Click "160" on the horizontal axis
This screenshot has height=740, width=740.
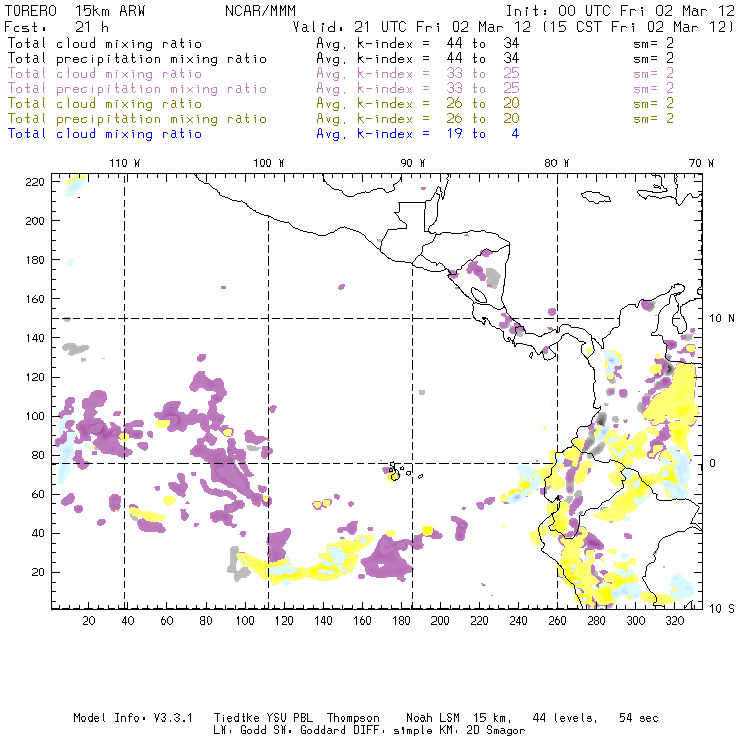(362, 621)
